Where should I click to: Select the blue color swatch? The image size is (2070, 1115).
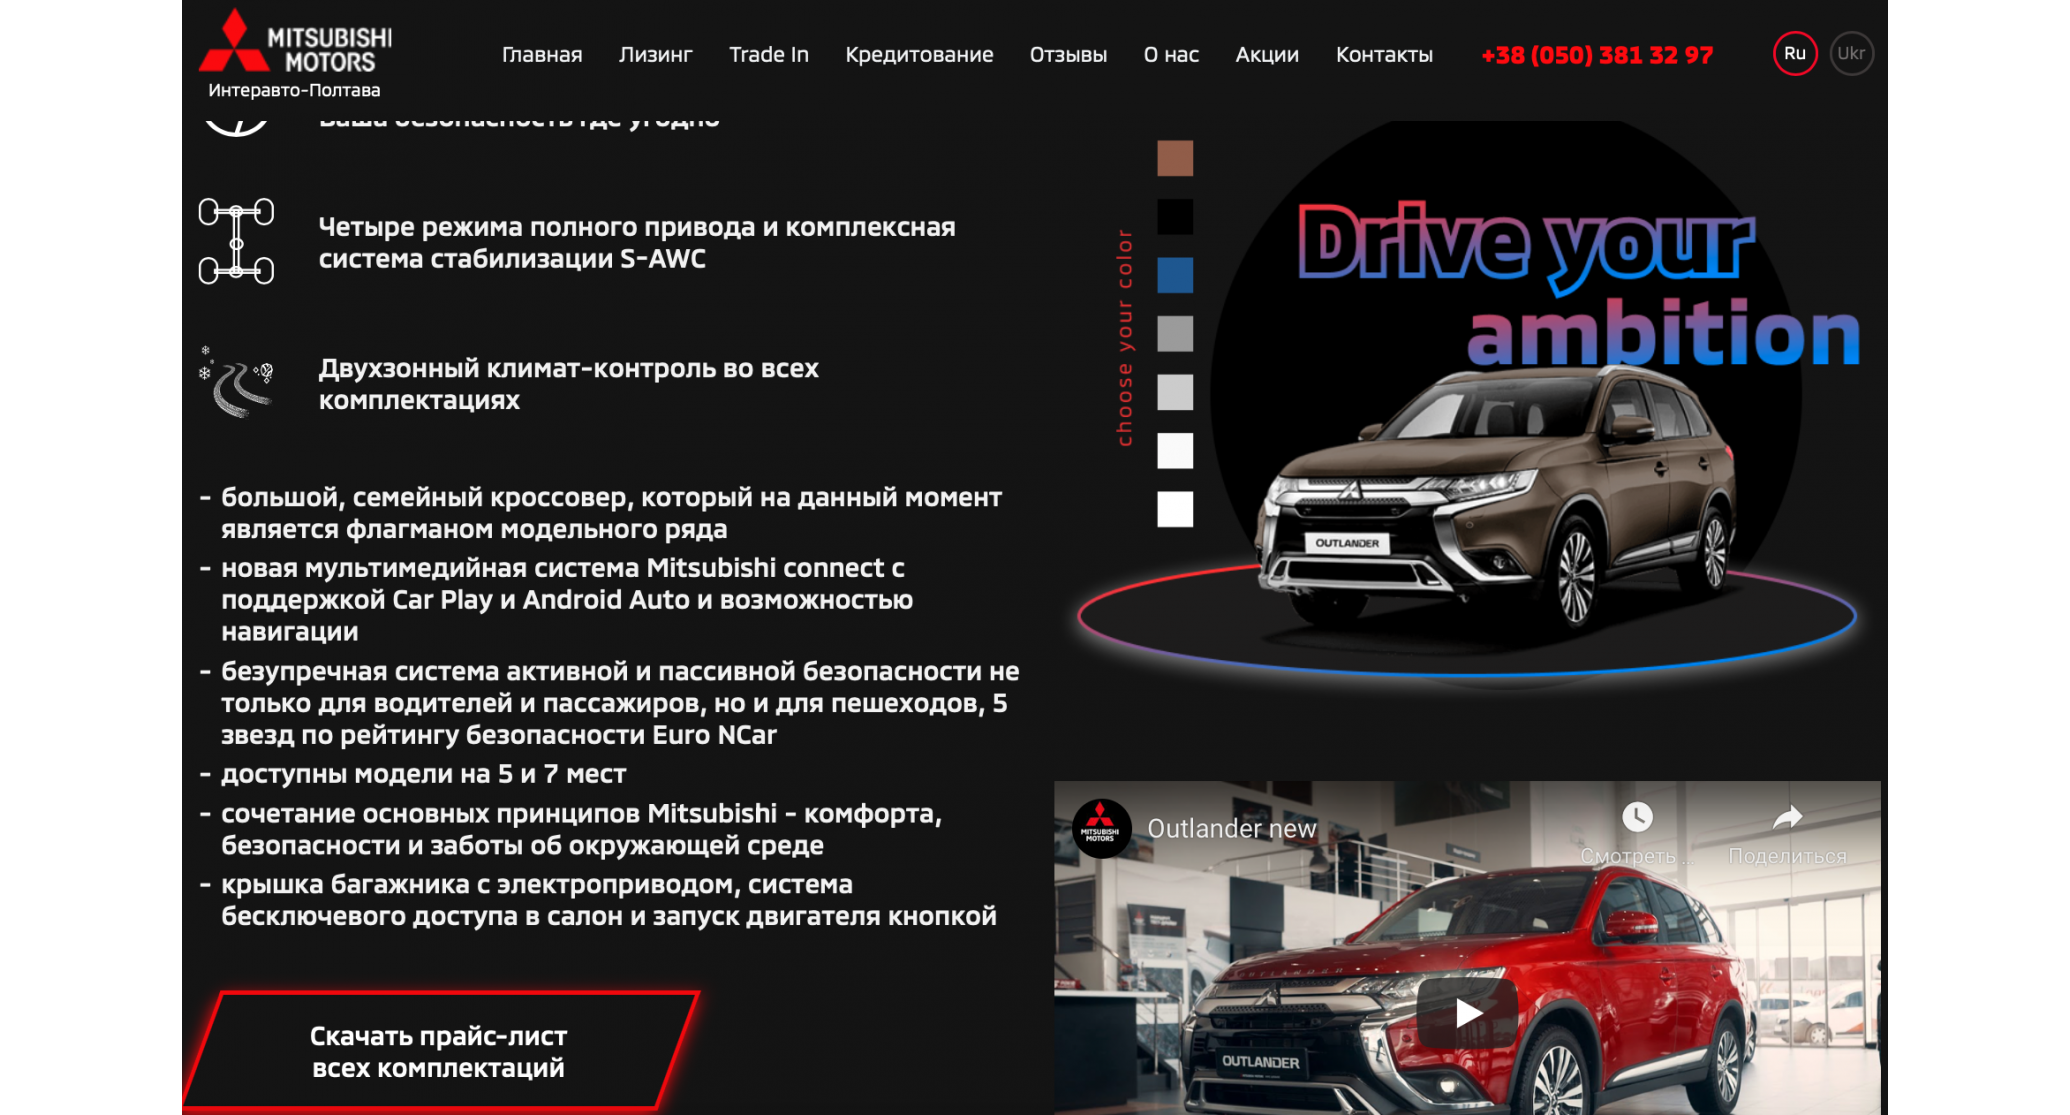[1175, 275]
